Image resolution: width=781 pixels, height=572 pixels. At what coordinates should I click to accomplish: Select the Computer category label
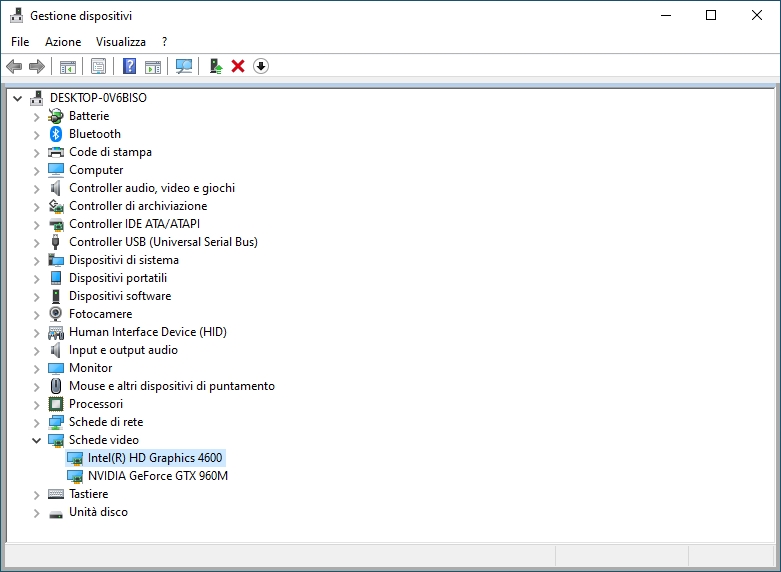click(x=96, y=170)
